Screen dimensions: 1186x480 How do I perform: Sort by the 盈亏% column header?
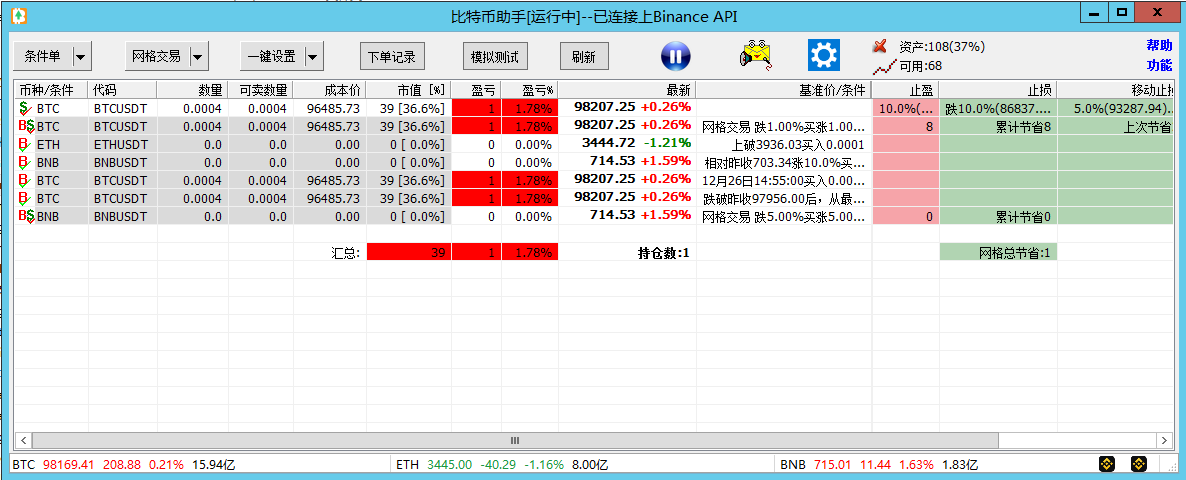529,90
